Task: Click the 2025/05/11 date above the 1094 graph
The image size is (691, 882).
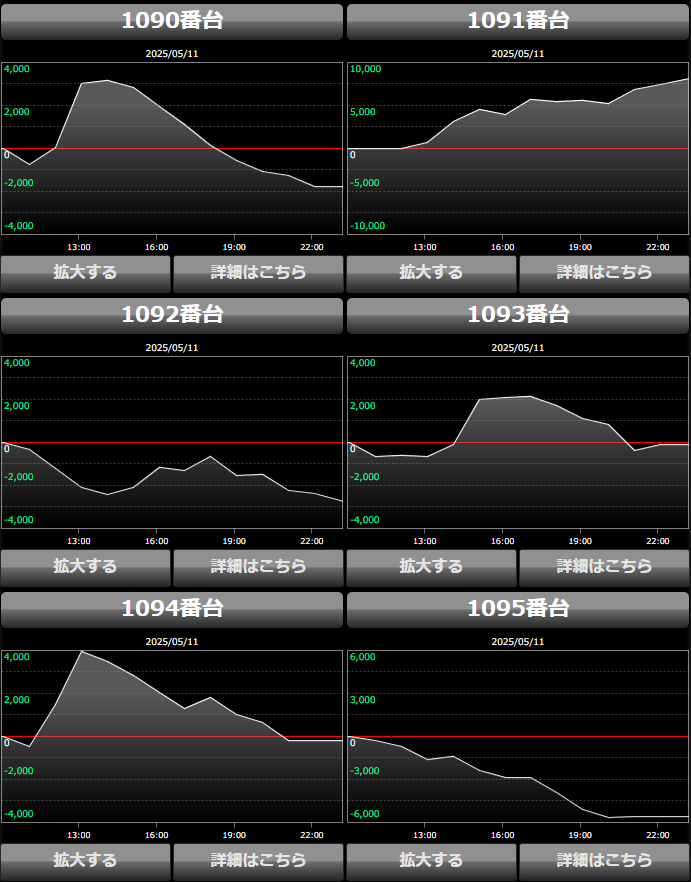Action: coord(172,642)
